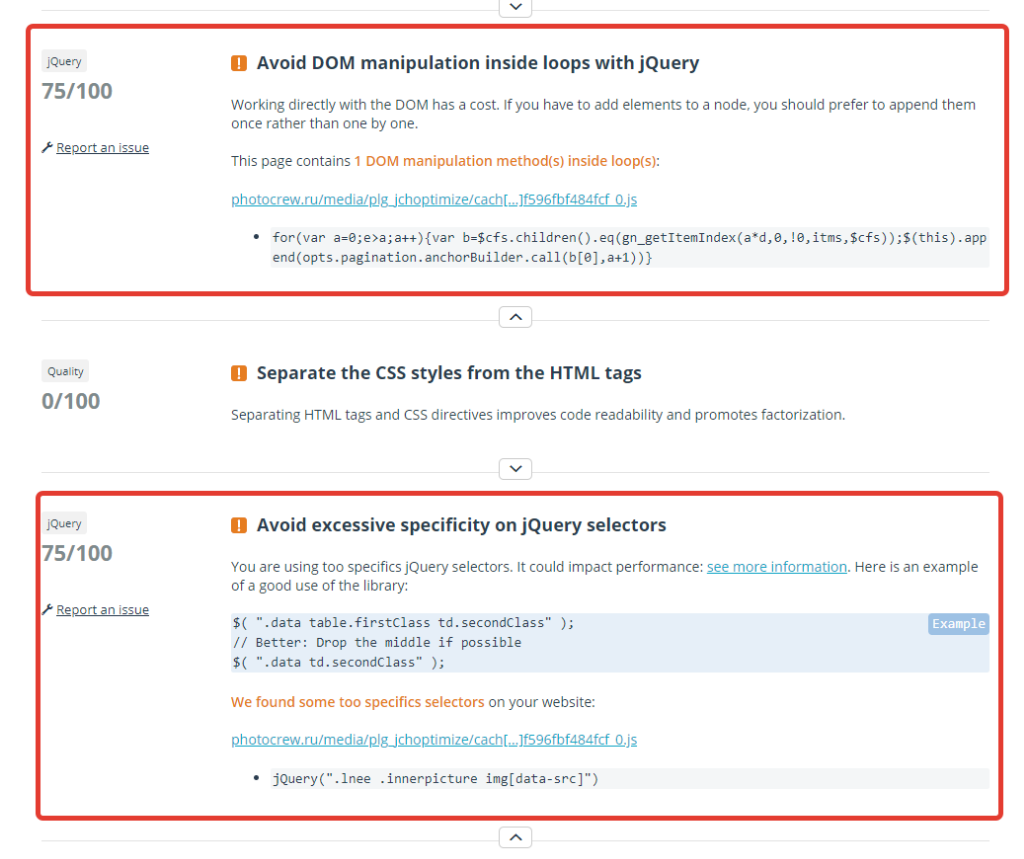Viewport: 1024px width, 859px height.
Task: Click jQuery tag in the excessive specificity section
Action: click(x=65, y=524)
